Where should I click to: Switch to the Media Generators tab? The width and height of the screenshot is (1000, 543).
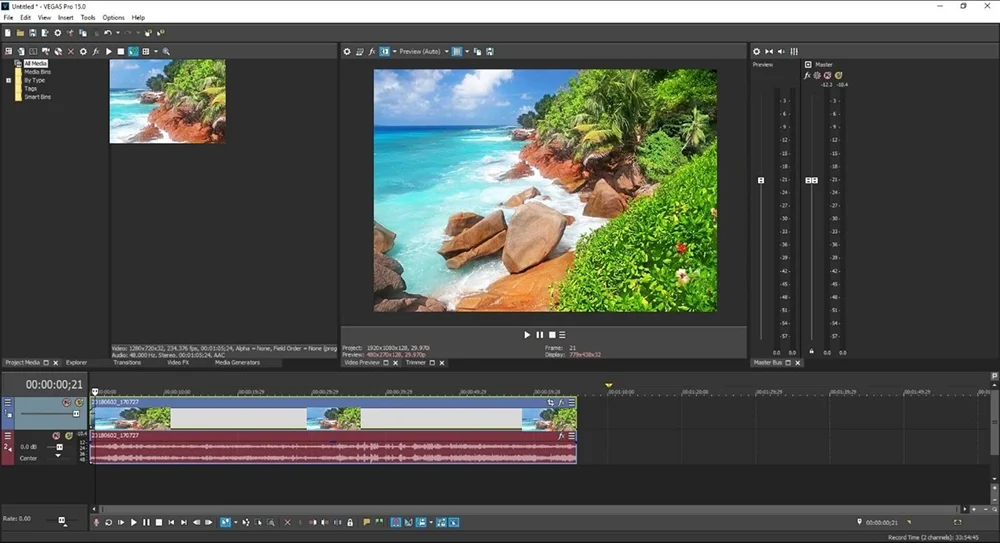coord(237,362)
